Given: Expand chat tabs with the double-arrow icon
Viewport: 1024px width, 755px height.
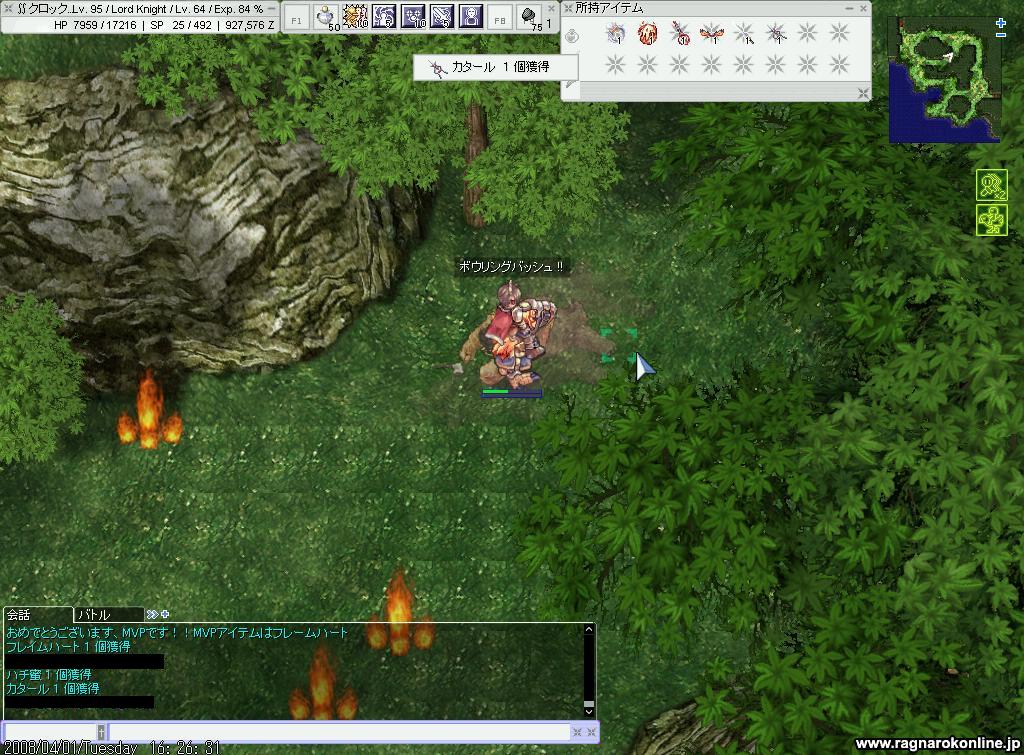Looking at the screenshot, I should coord(152,615).
